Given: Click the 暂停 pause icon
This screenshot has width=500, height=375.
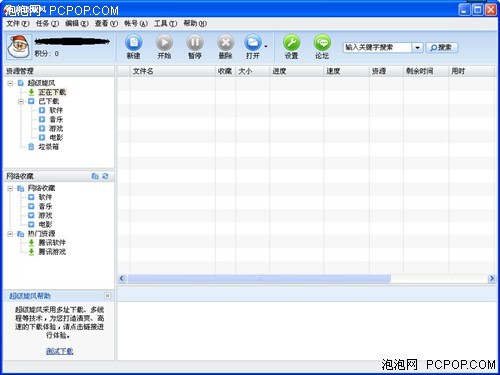Looking at the screenshot, I should pyautogui.click(x=195, y=43).
